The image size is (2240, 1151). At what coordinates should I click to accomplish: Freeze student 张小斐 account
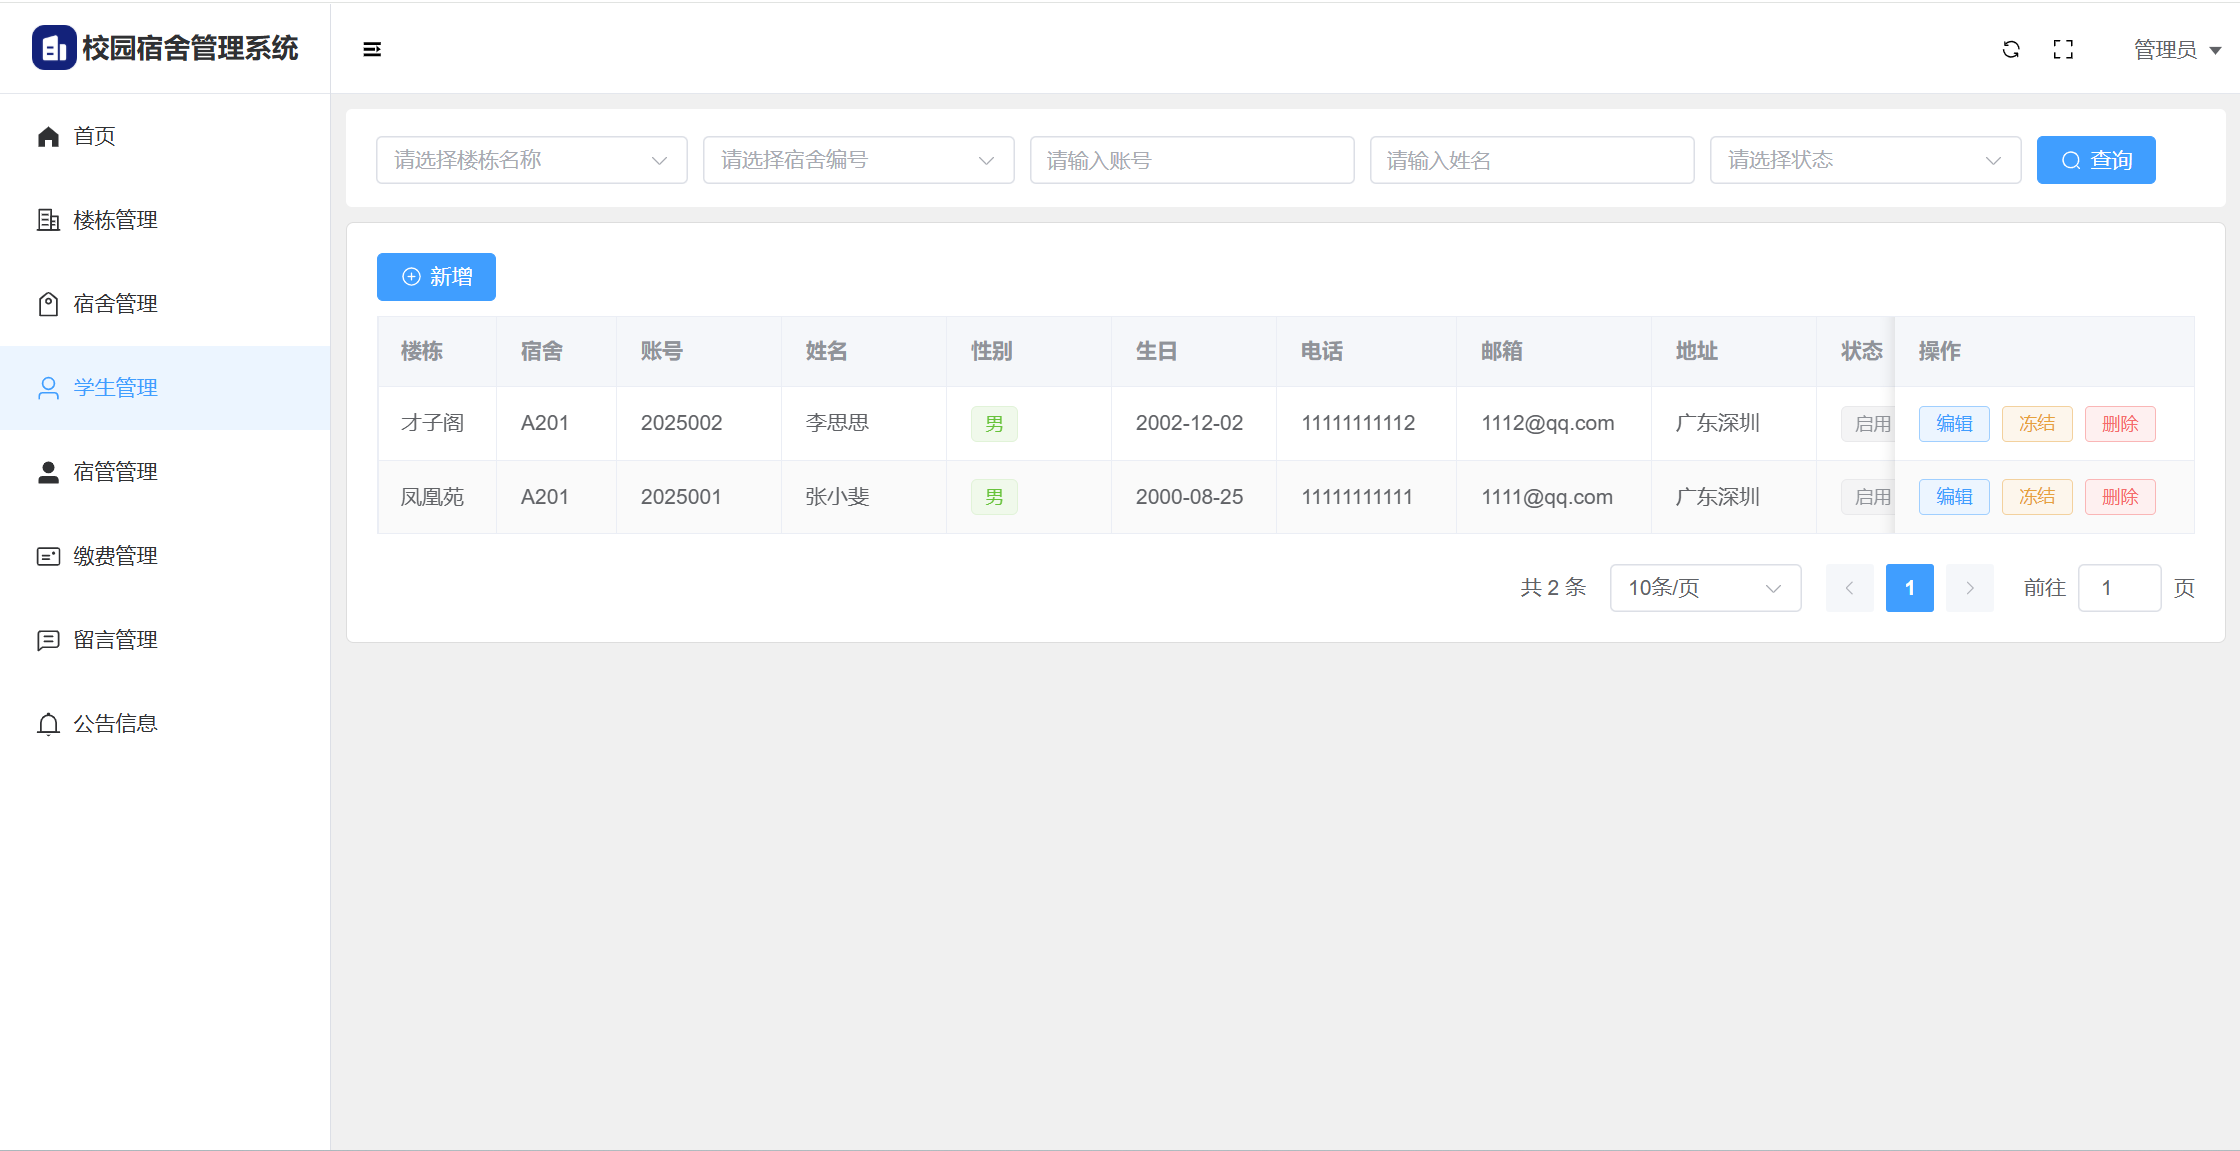click(x=2036, y=497)
